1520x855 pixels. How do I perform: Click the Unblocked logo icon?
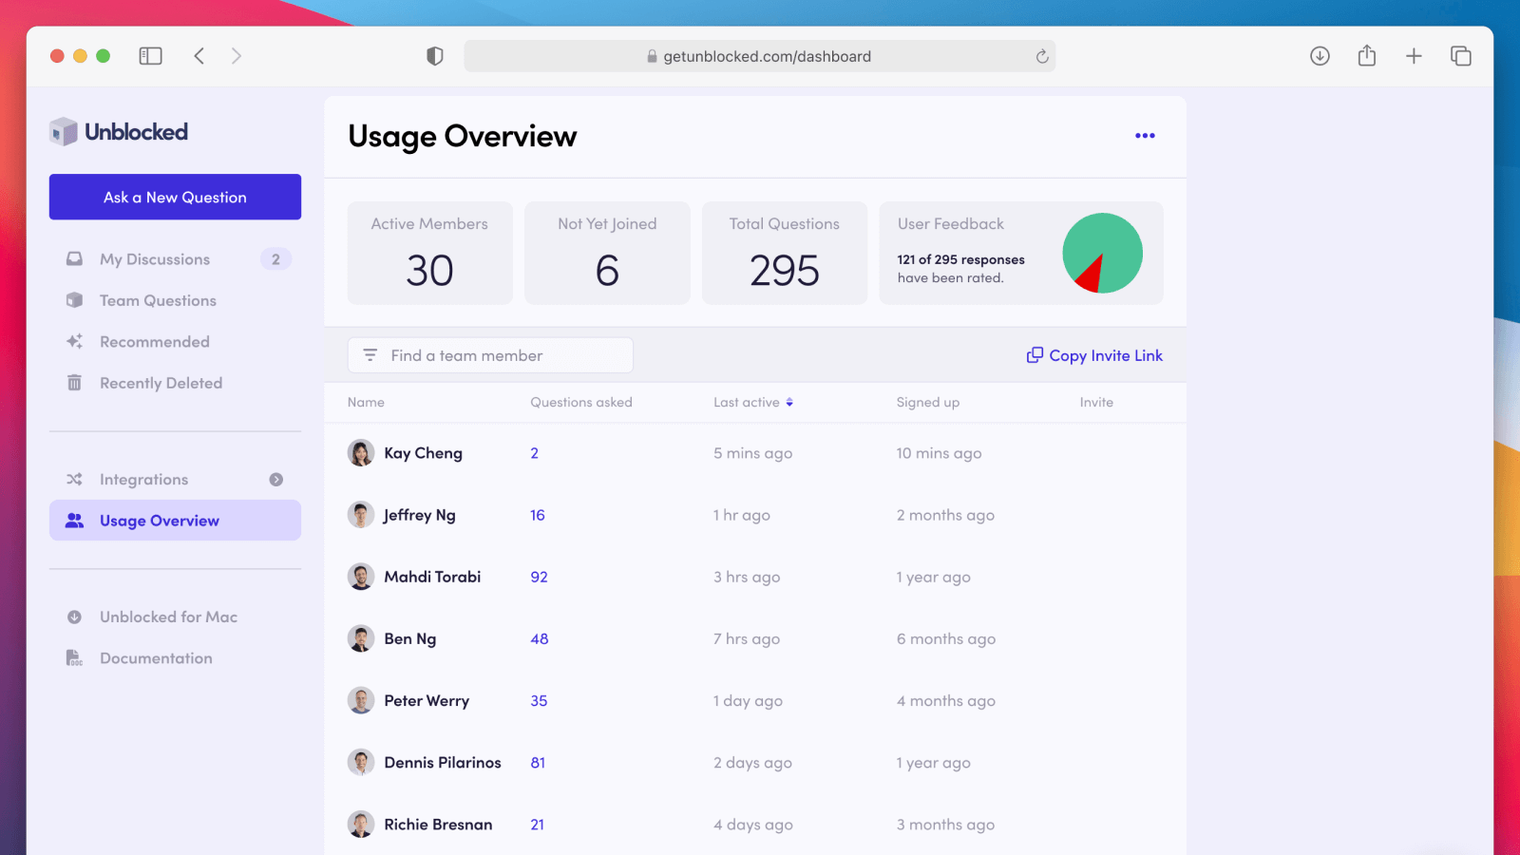(64, 131)
